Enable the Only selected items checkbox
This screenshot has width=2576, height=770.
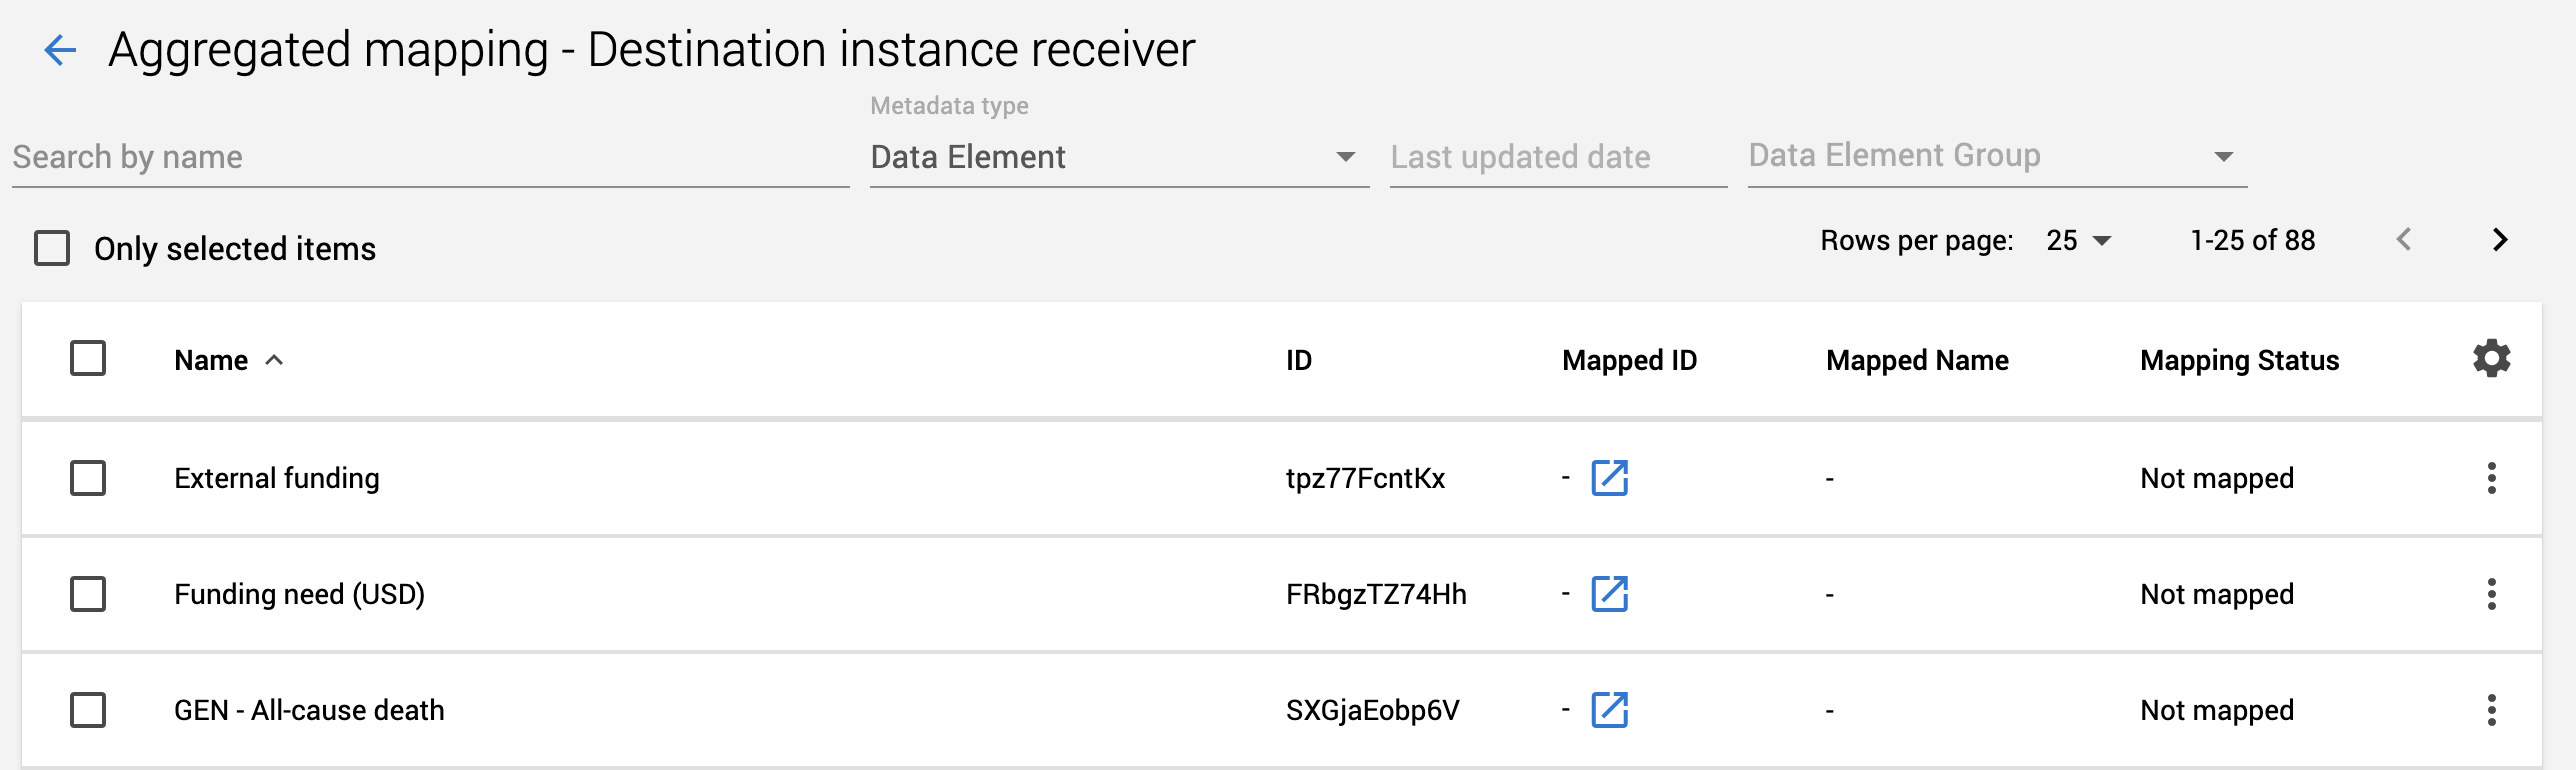point(51,248)
